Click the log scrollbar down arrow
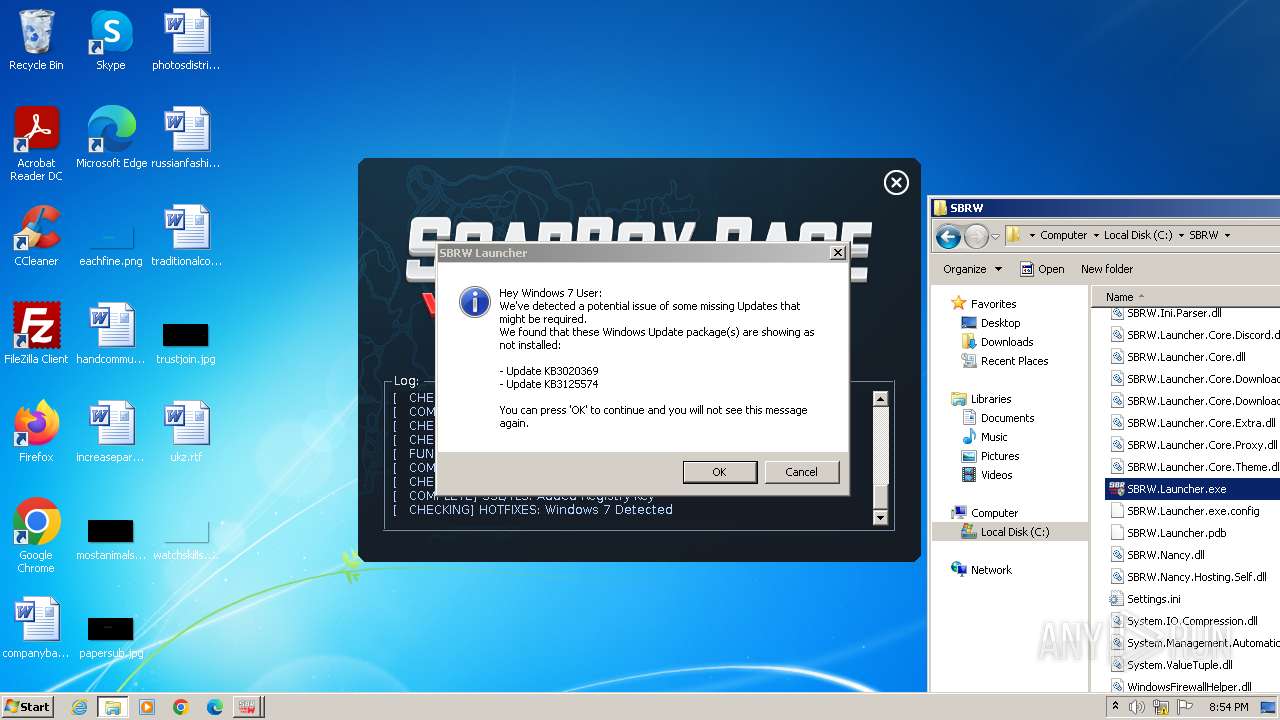This screenshot has width=1280, height=720. coord(880,517)
